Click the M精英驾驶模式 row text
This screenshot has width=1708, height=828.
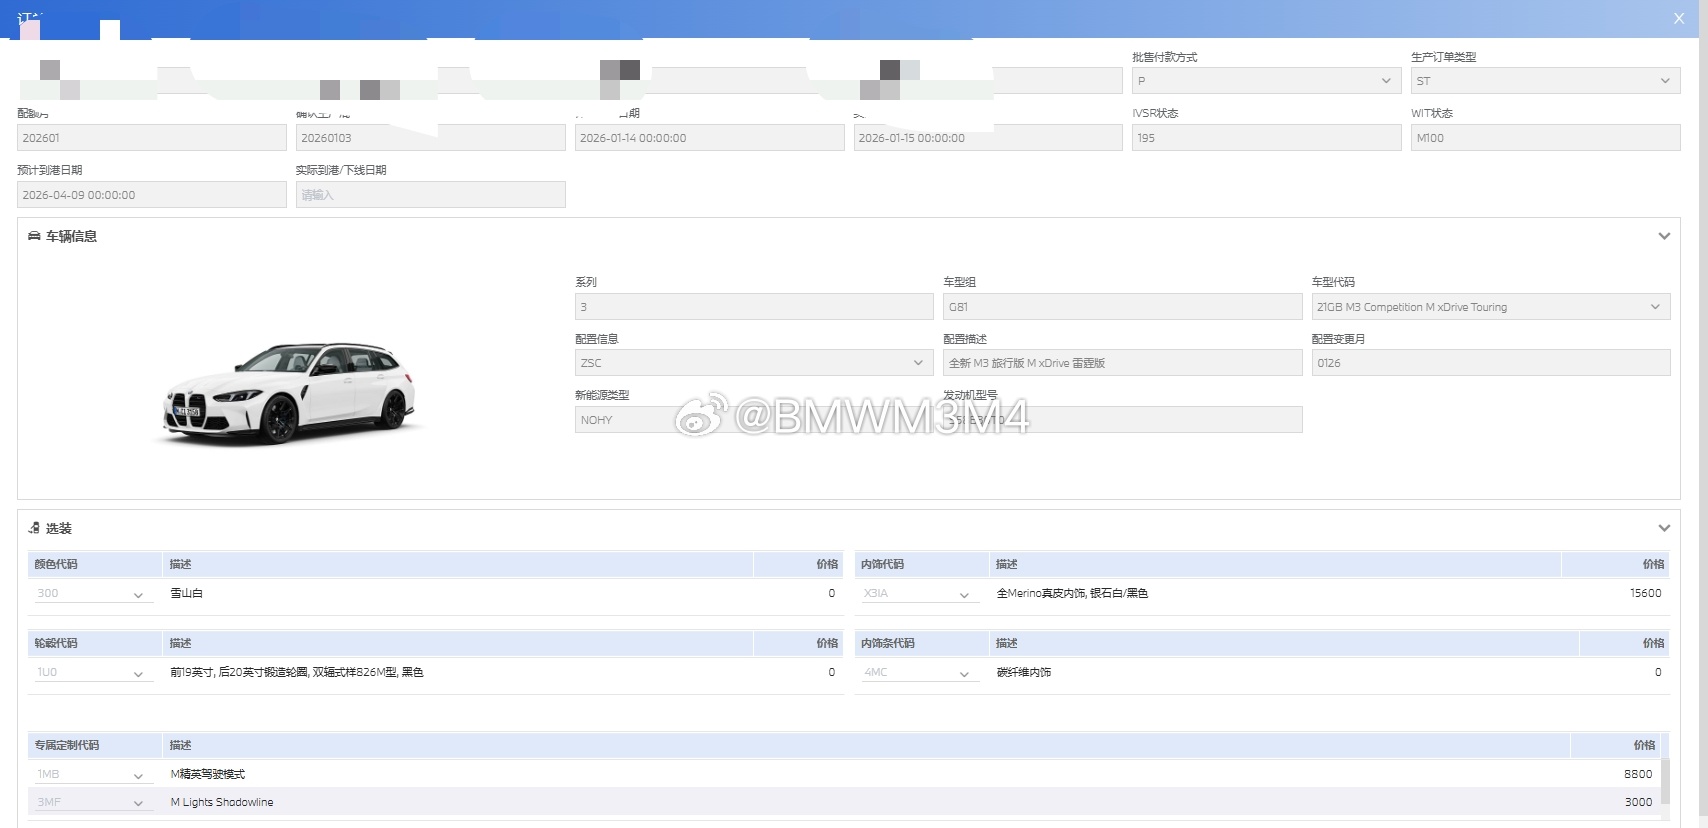click(x=208, y=775)
